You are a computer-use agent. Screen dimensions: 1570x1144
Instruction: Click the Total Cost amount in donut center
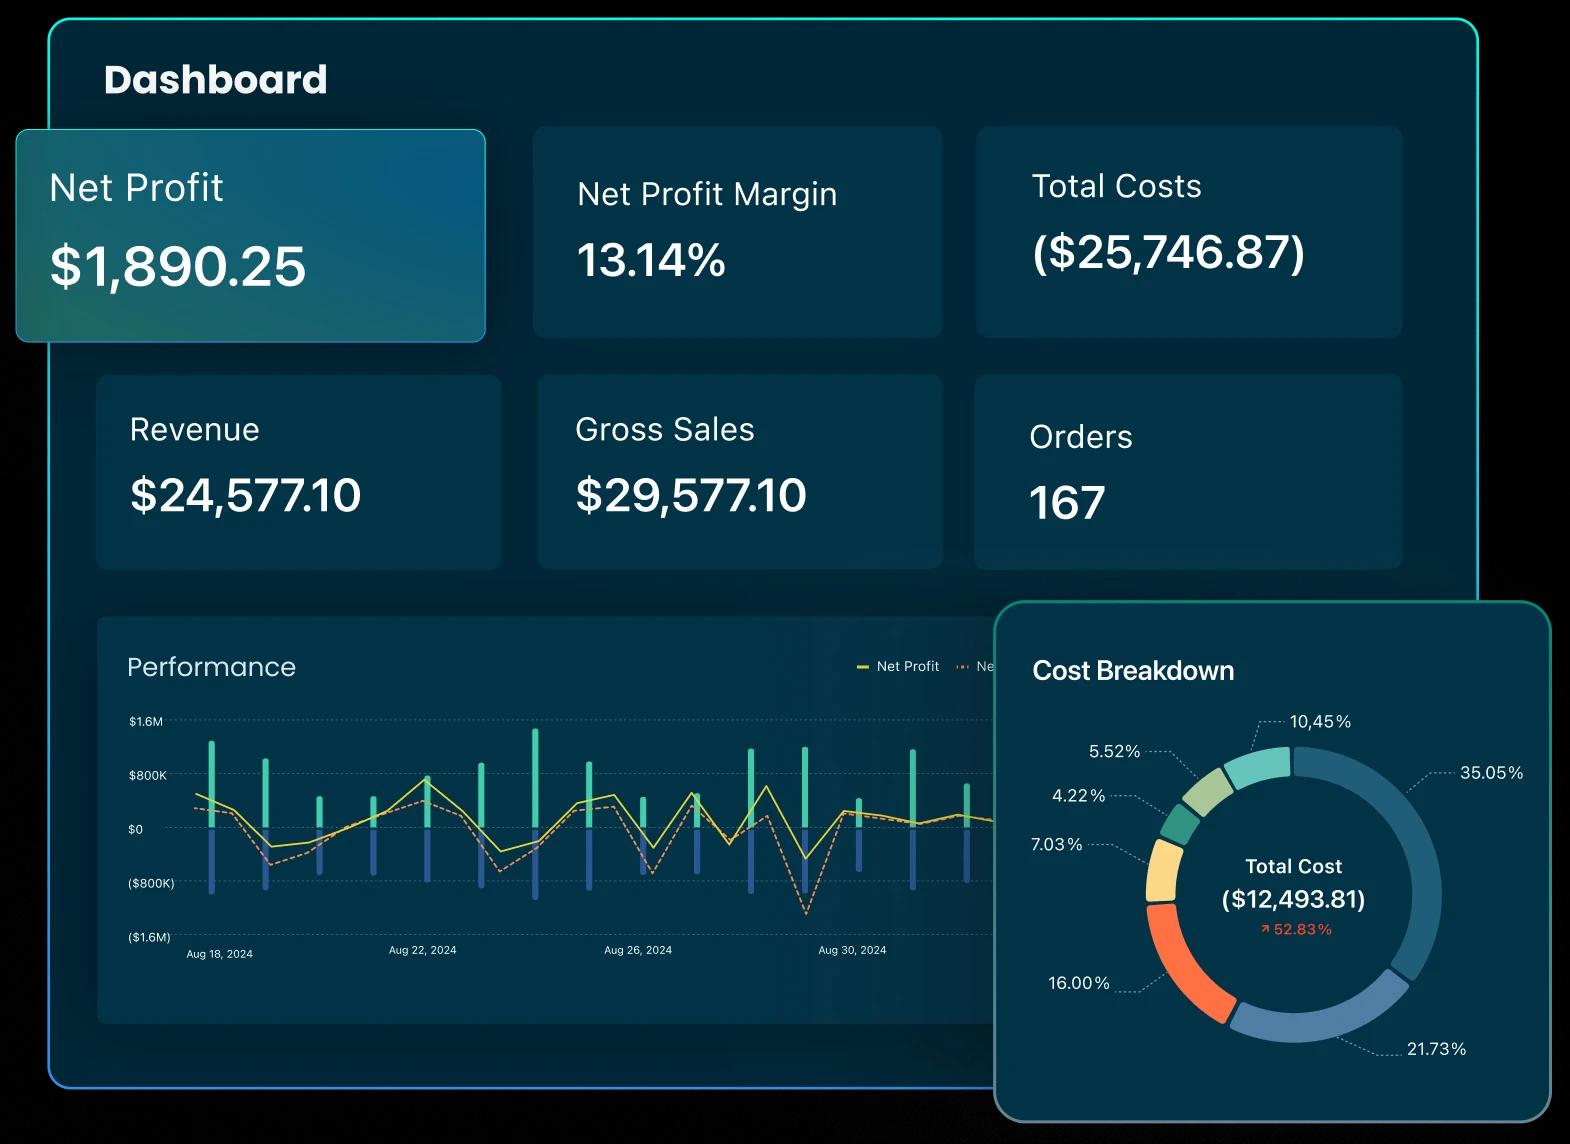[1293, 899]
